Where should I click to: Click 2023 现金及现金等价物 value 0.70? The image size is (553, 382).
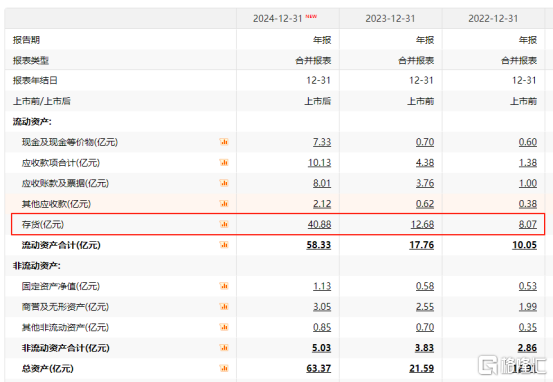[x=425, y=142]
